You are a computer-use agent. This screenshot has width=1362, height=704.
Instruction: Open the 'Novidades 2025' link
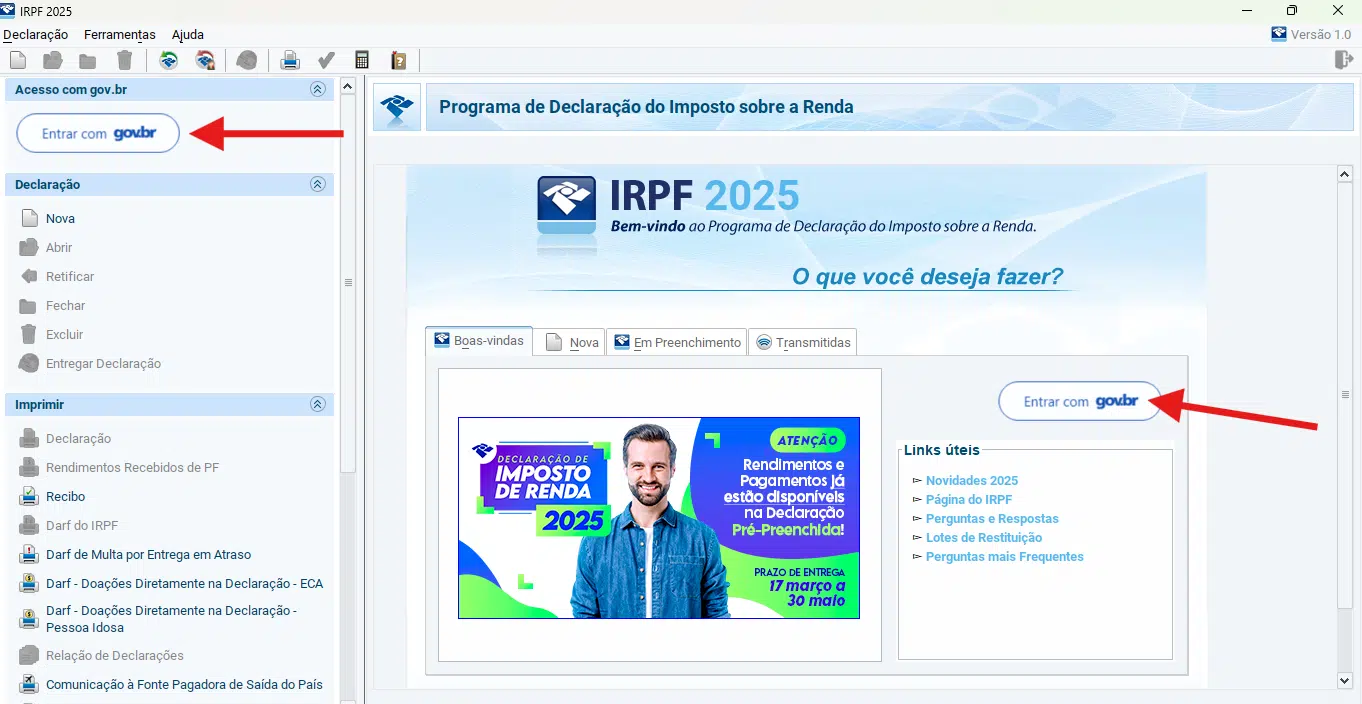tap(971, 481)
